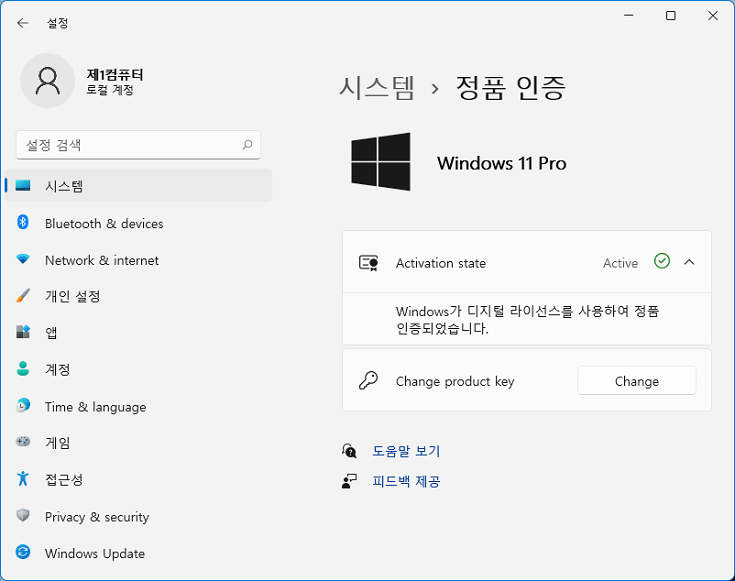
Task: Click the product key icon
Action: (x=368, y=380)
